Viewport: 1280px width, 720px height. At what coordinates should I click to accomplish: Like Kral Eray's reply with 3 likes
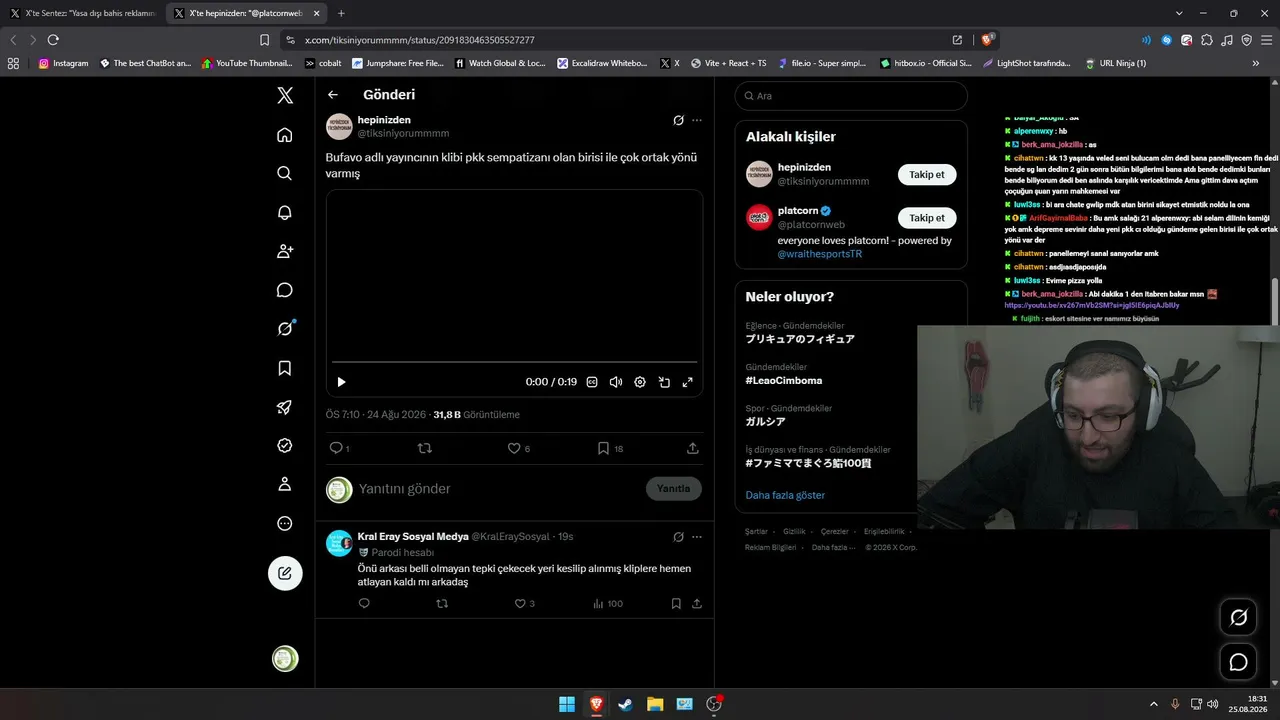click(x=520, y=603)
